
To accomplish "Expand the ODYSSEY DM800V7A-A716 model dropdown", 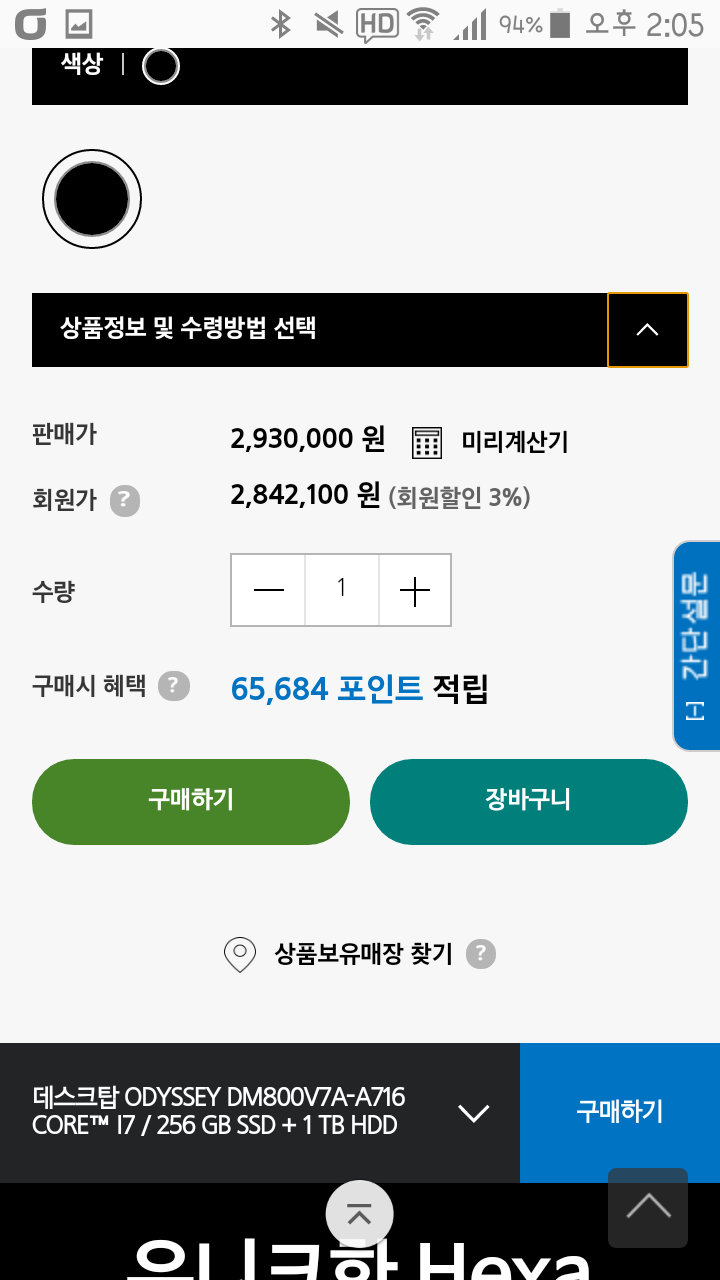I will [x=472, y=1112].
